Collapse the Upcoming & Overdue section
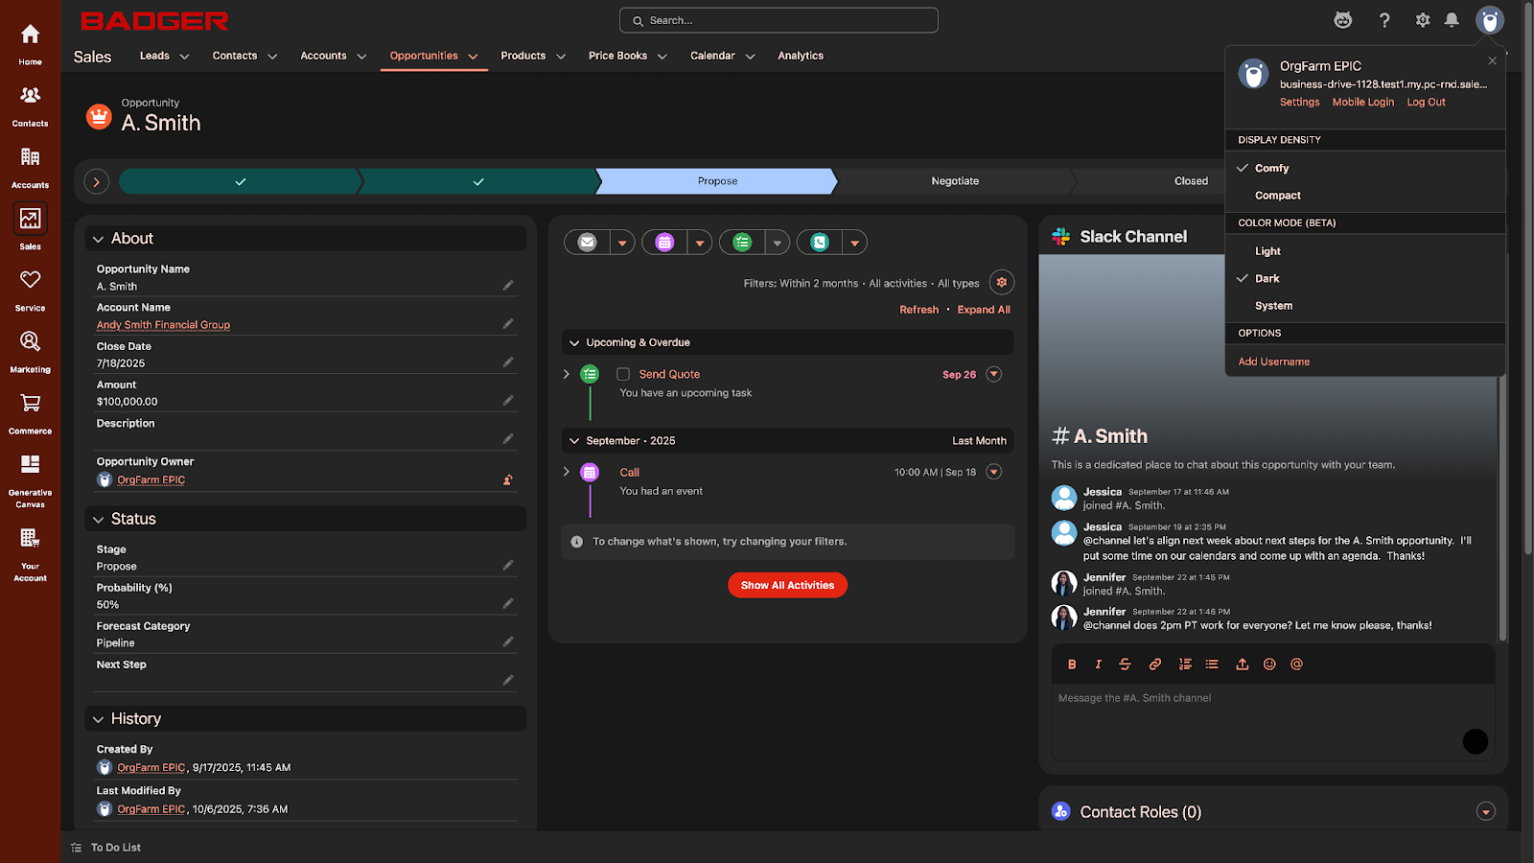Screen dimensions: 1534x863 [573, 342]
